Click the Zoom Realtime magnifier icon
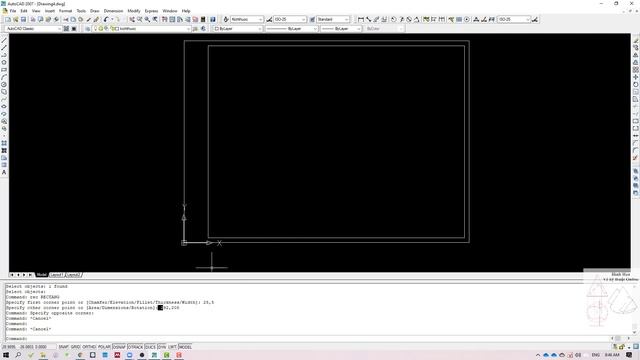Image resolution: width=640 pixels, height=360 pixels. [x=140, y=19]
